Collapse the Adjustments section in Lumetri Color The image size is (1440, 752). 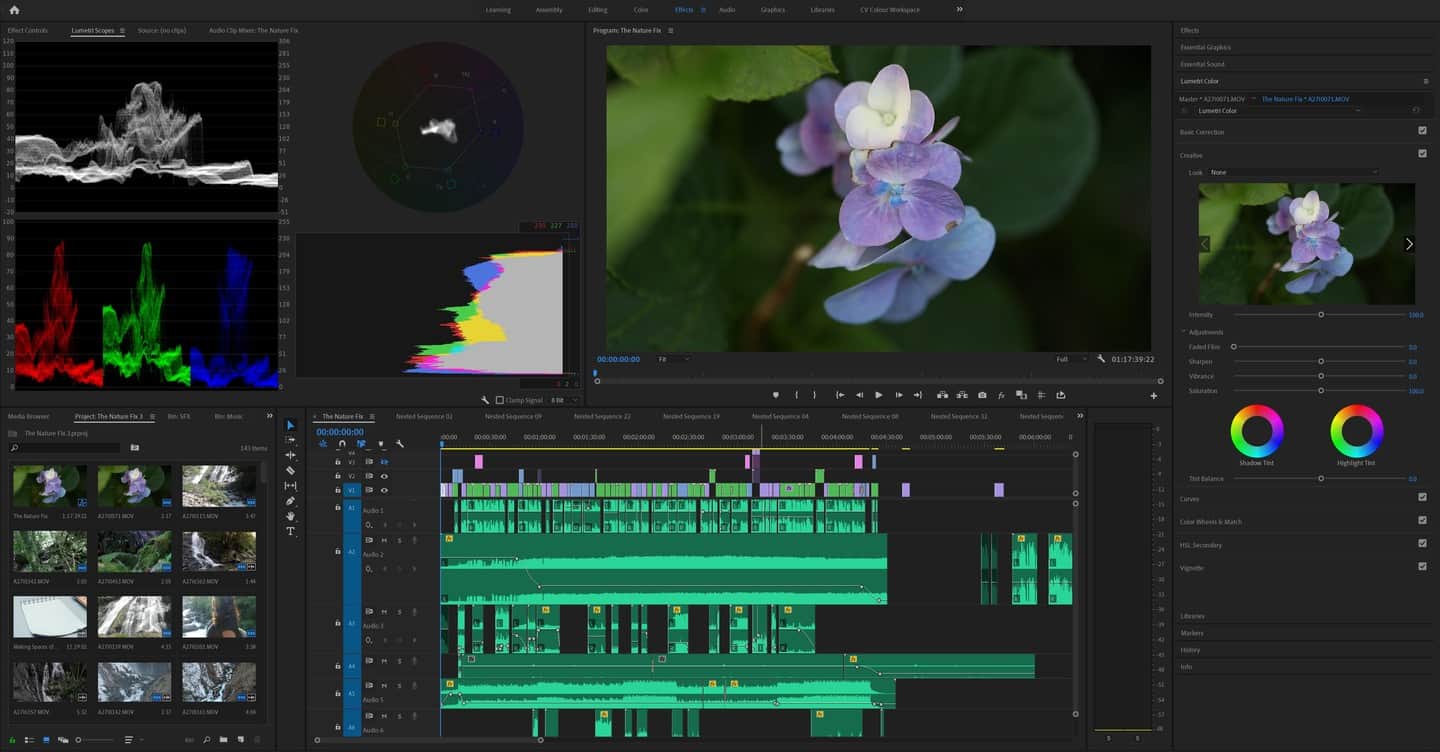[1185, 331]
